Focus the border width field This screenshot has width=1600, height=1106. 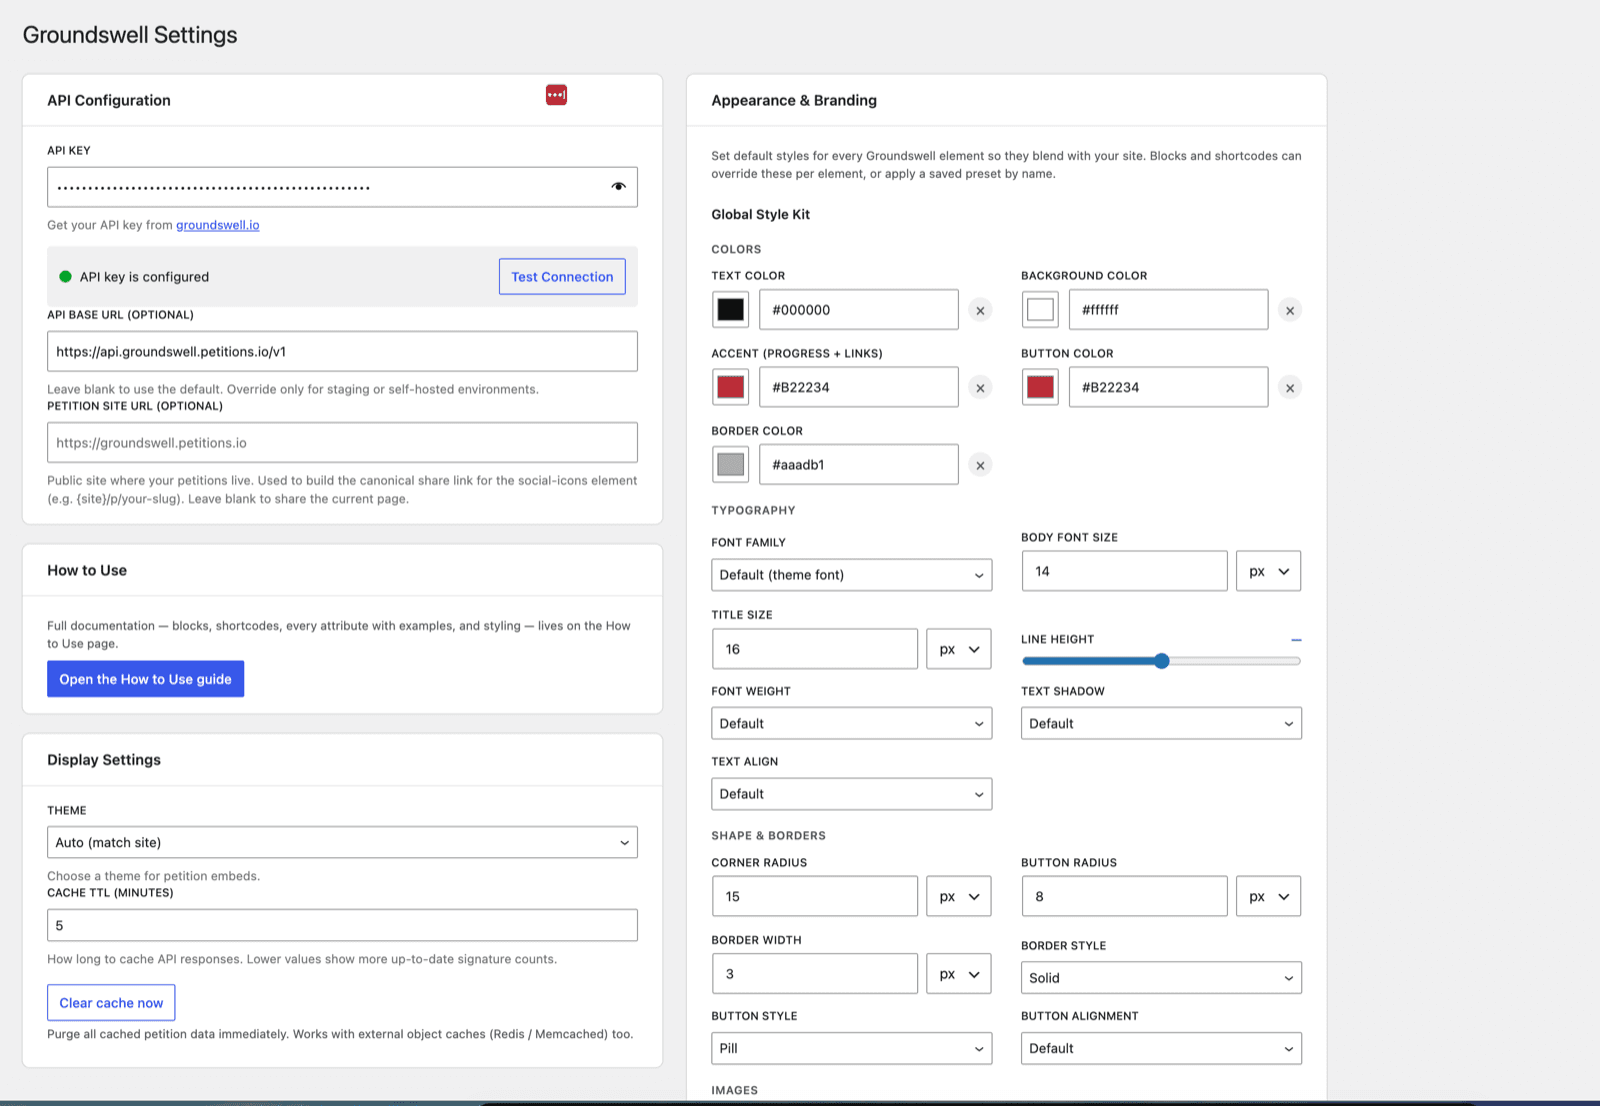pos(815,974)
